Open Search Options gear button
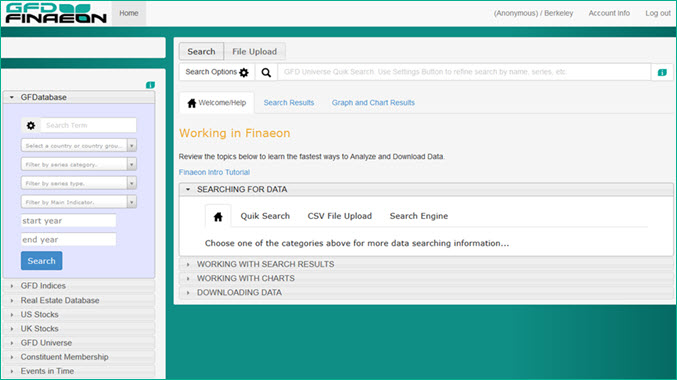 [217, 72]
